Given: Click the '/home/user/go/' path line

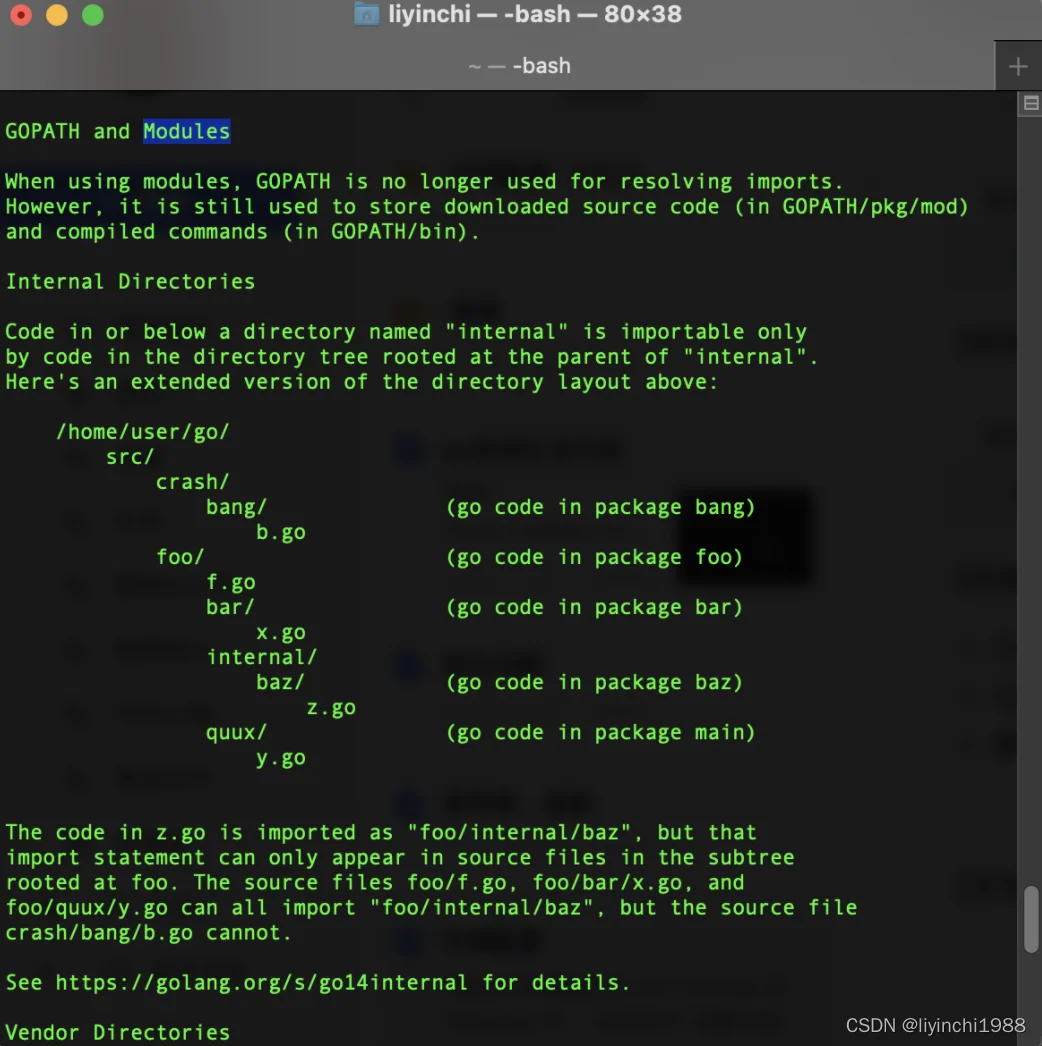Looking at the screenshot, I should point(143,432).
